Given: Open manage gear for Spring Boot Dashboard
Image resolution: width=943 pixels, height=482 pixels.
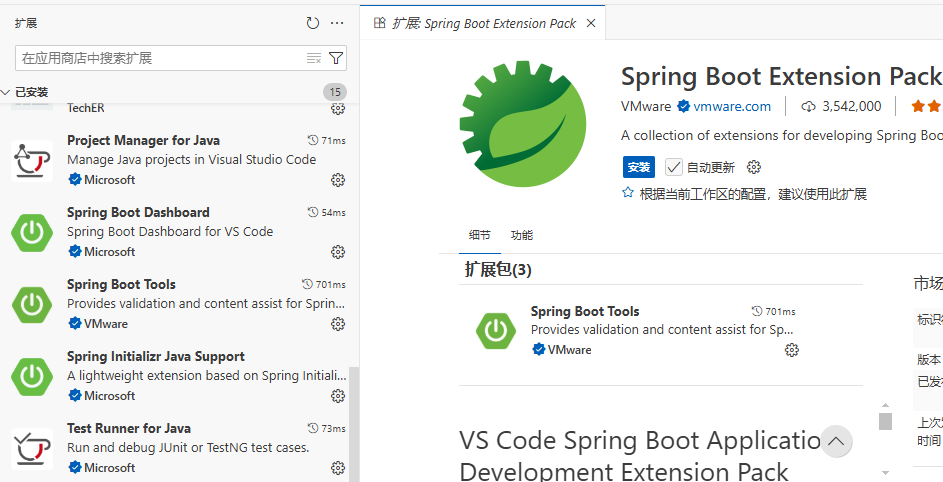Looking at the screenshot, I should (338, 252).
